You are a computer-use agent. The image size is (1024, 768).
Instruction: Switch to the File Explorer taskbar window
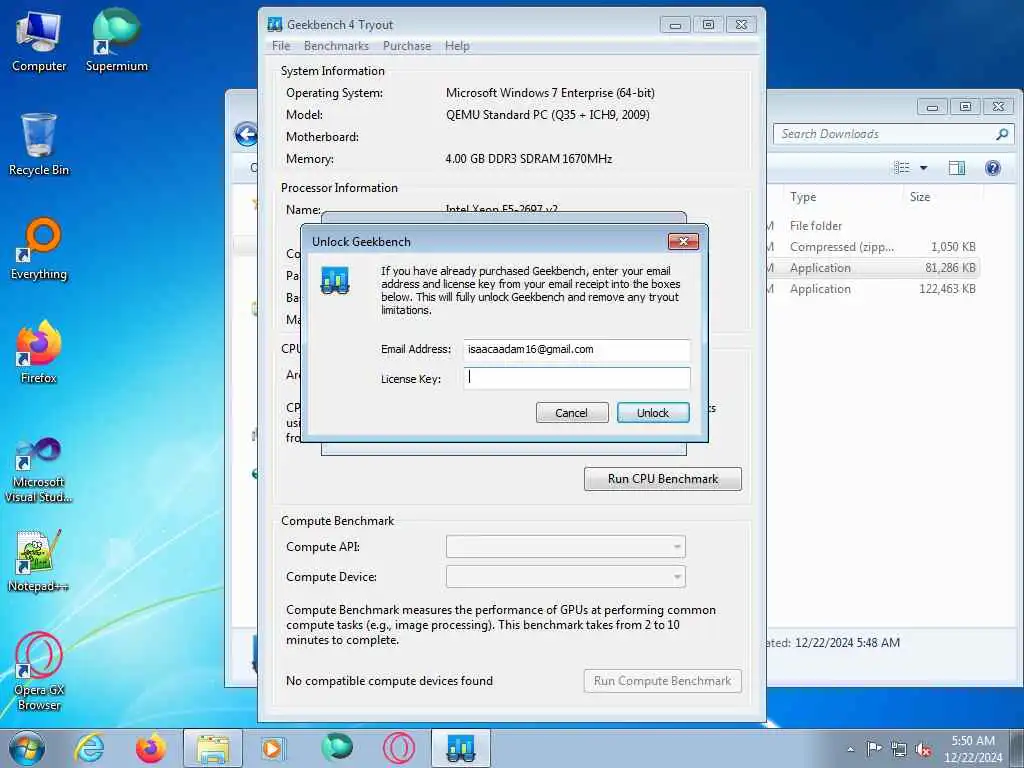coord(213,748)
